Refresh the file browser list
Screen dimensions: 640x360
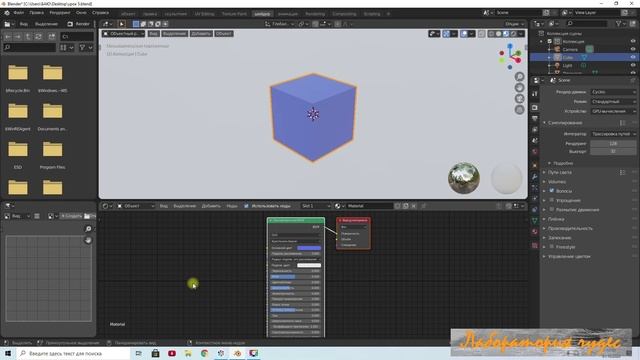pyautogui.click(x=38, y=37)
